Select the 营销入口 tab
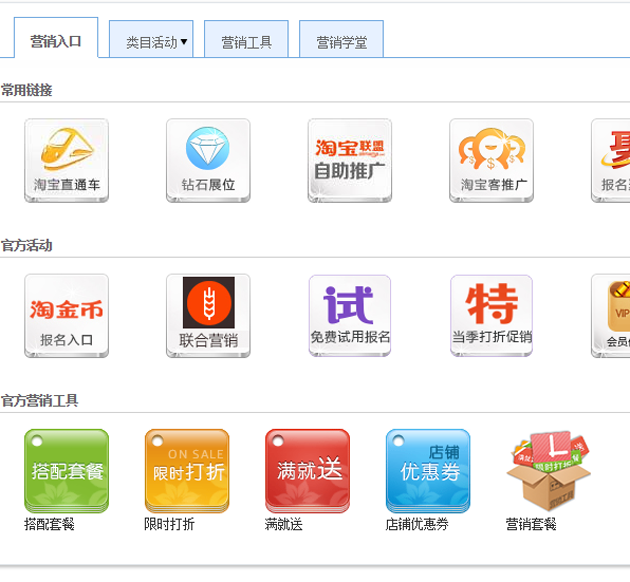This screenshot has height=582, width=630. click(56, 41)
